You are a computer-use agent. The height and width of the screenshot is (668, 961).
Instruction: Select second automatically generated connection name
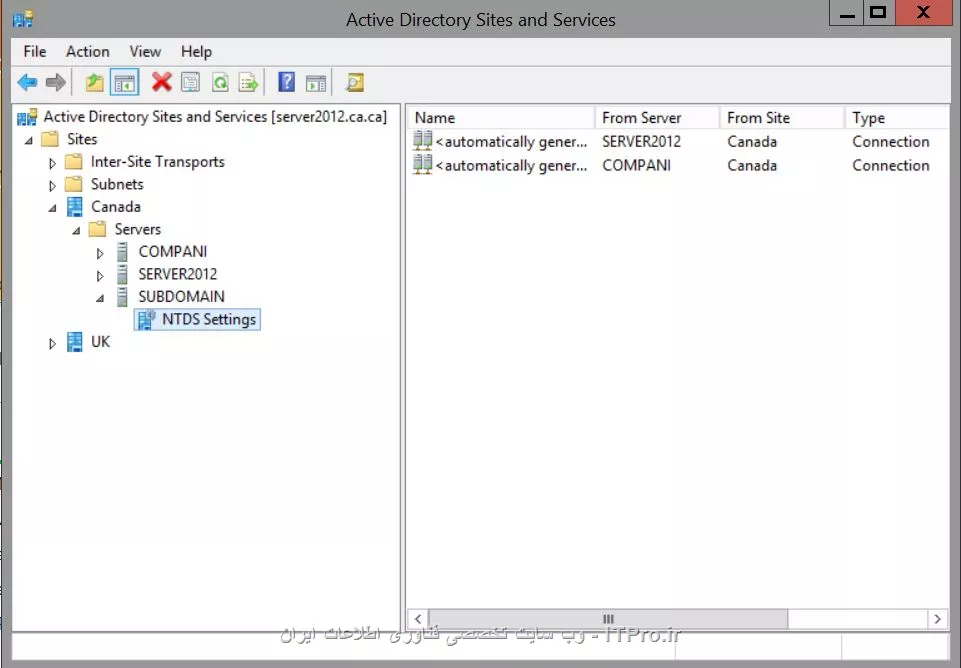point(512,165)
